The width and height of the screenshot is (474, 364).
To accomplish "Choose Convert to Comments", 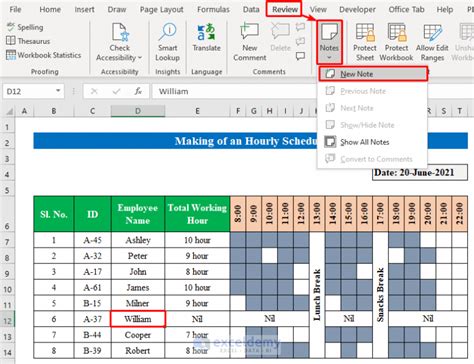I will (372, 159).
